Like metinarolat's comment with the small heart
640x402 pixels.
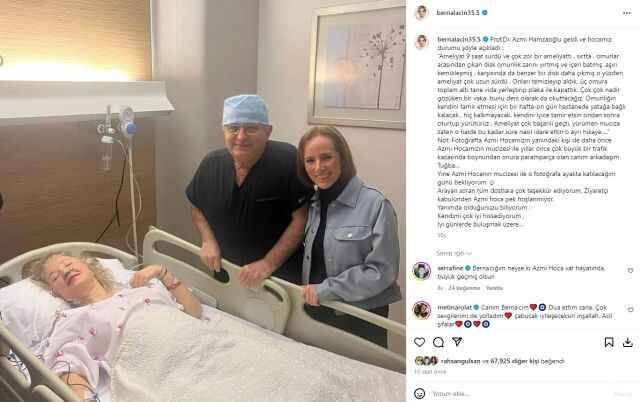click(x=630, y=309)
